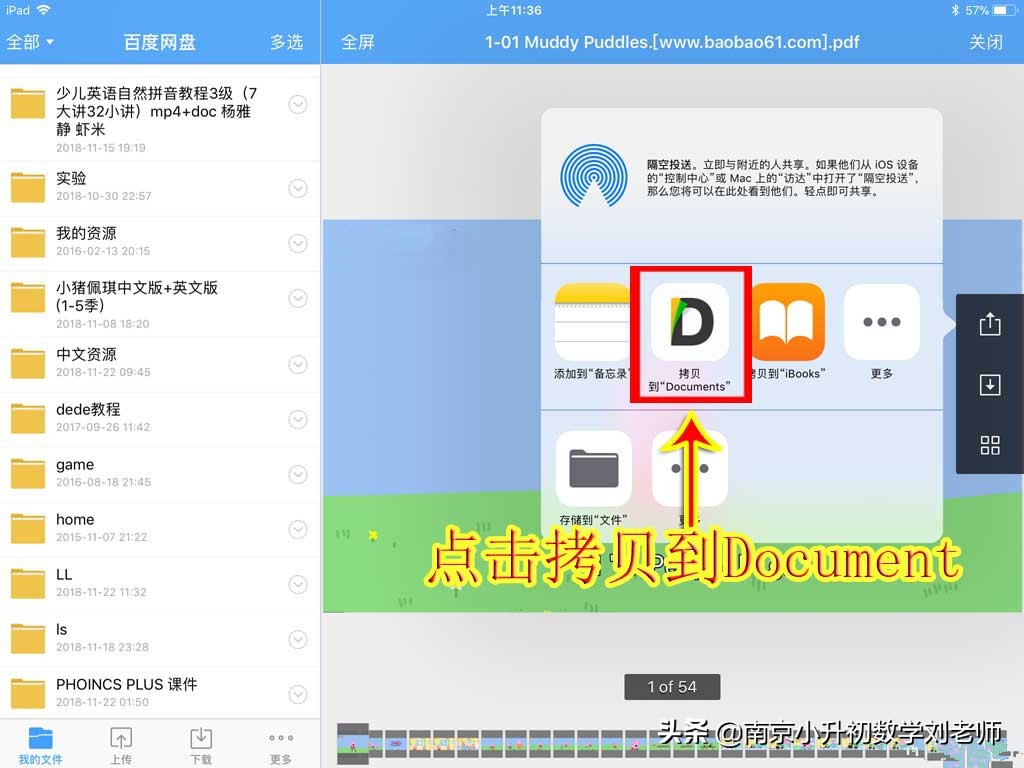Viewport: 1024px width, 768px height.
Task: Tap the Upload (上传) icon in bottom bar
Action: click(x=121, y=742)
